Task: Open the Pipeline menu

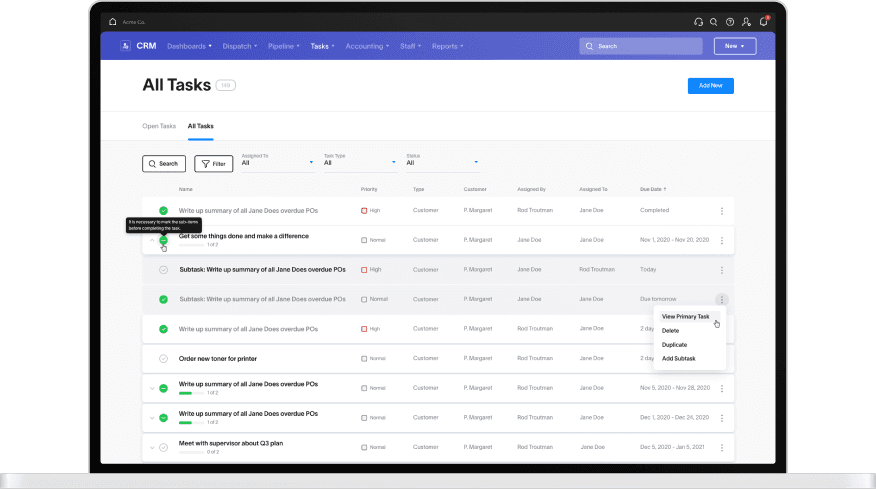Action: tap(284, 46)
